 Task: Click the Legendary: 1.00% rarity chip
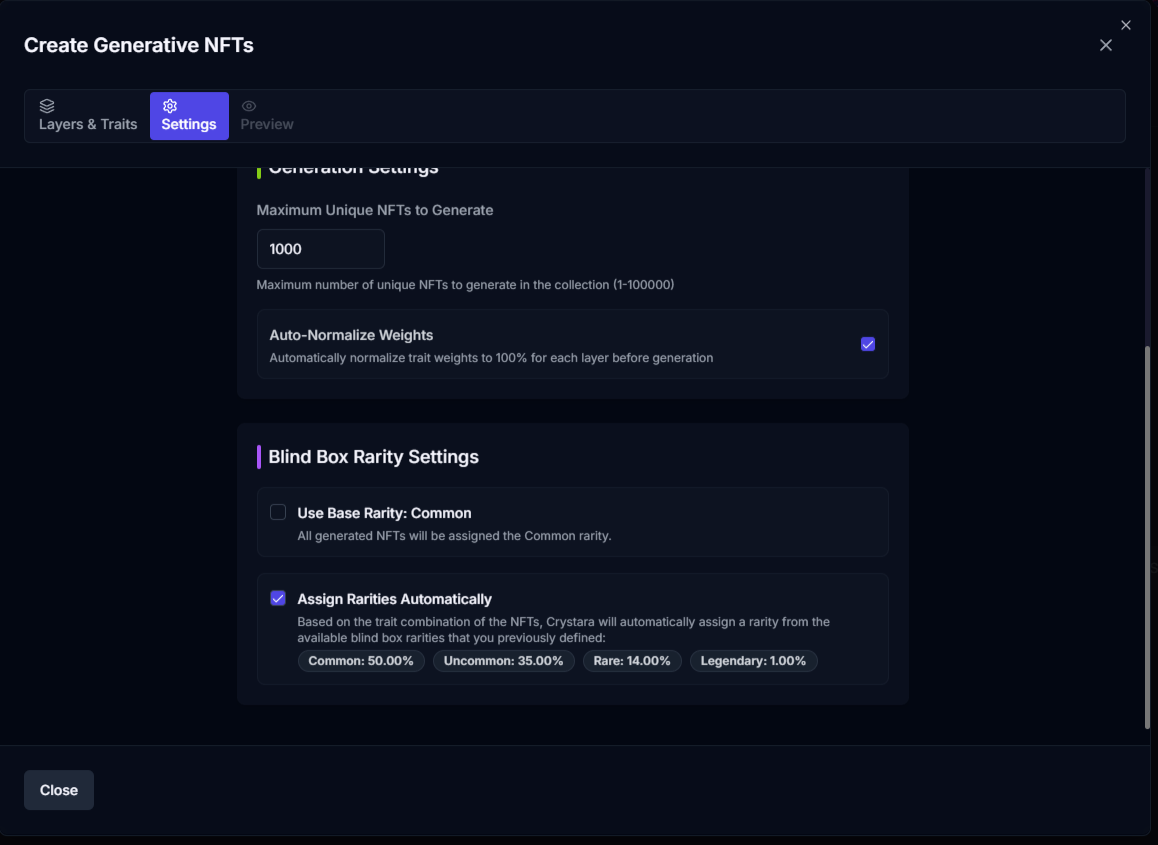pos(753,661)
